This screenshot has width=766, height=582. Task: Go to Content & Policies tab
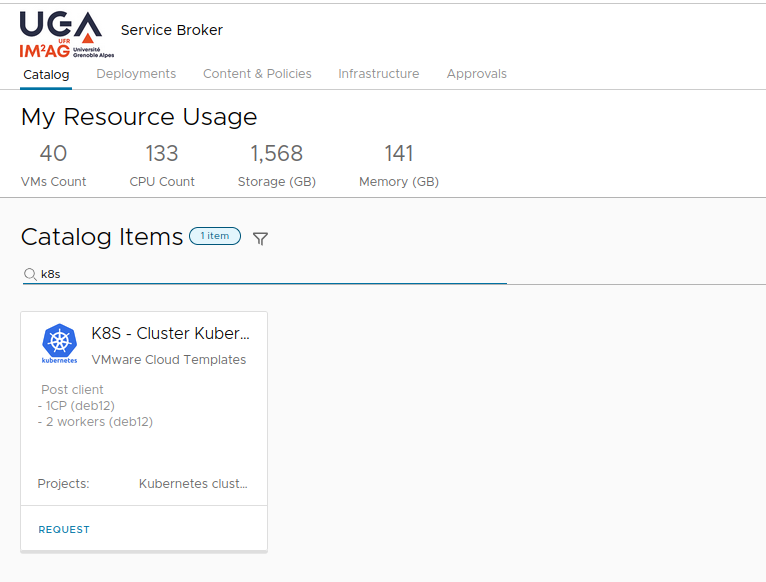(x=257, y=74)
